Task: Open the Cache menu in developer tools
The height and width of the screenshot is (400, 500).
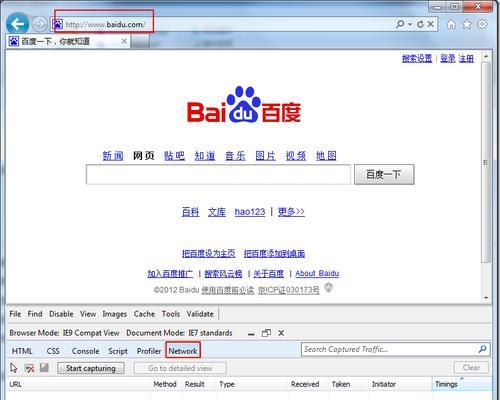Action: [144, 314]
